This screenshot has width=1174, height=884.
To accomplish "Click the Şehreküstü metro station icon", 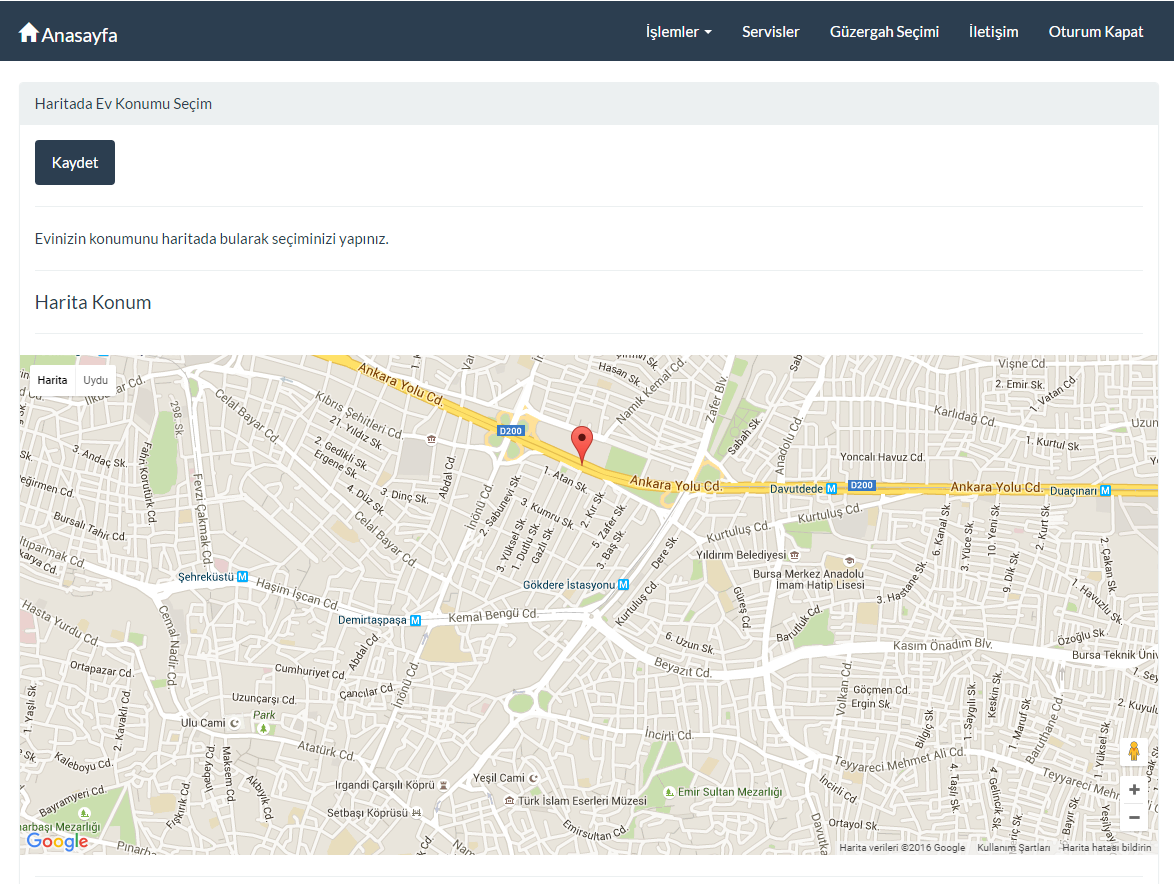I will [x=243, y=576].
